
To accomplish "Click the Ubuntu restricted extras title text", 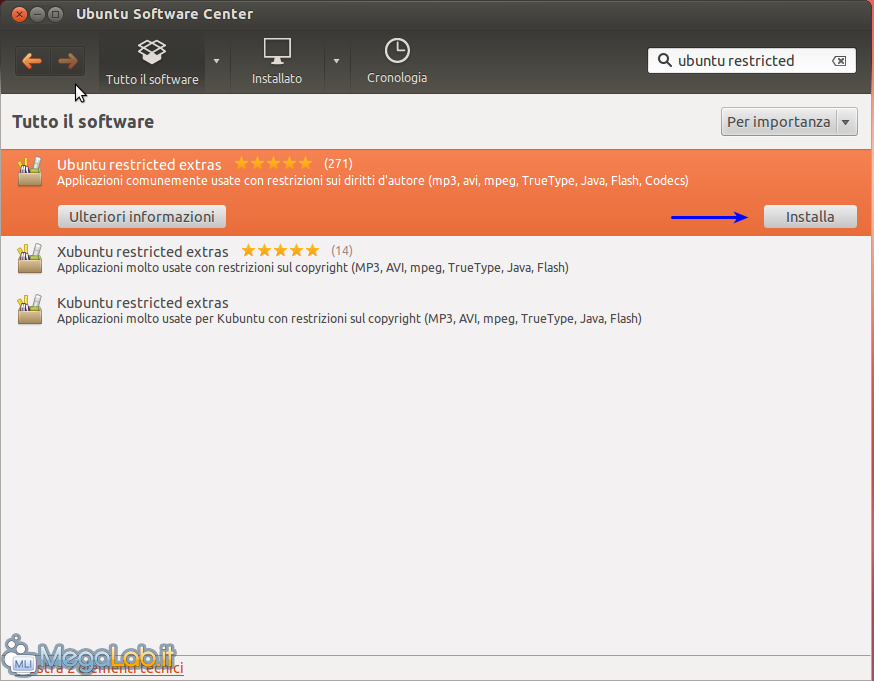I will point(139,165).
